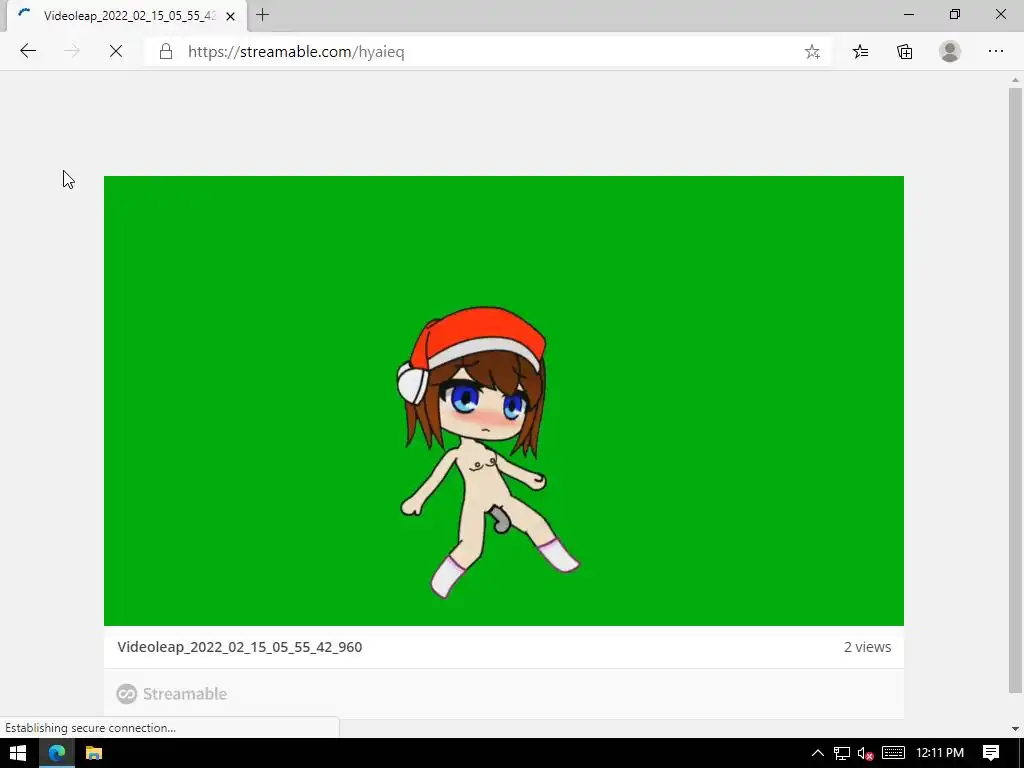
Task: Go back to the previous page
Action: pos(27,51)
